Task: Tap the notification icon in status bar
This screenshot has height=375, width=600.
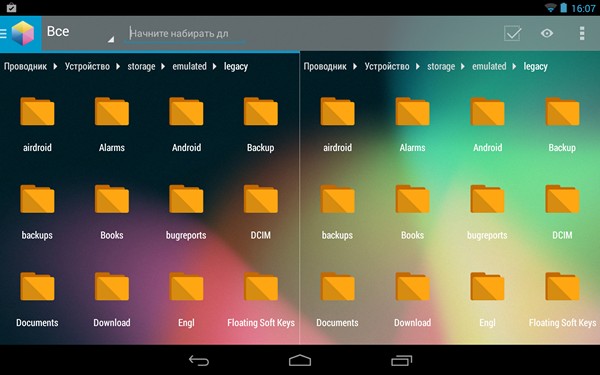Action: pyautogui.click(x=11, y=8)
